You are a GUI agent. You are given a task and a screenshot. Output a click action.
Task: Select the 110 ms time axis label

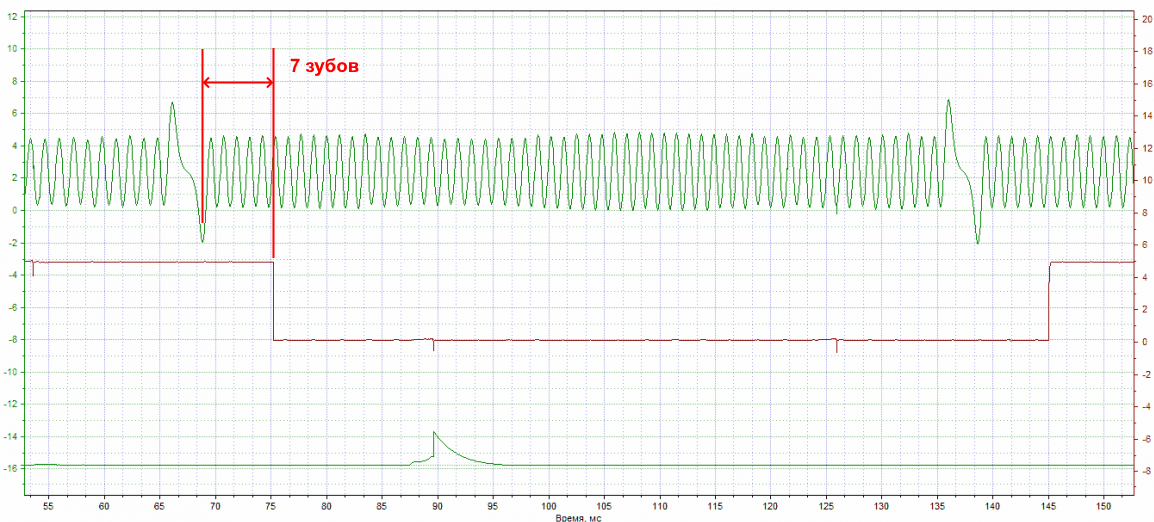659,507
